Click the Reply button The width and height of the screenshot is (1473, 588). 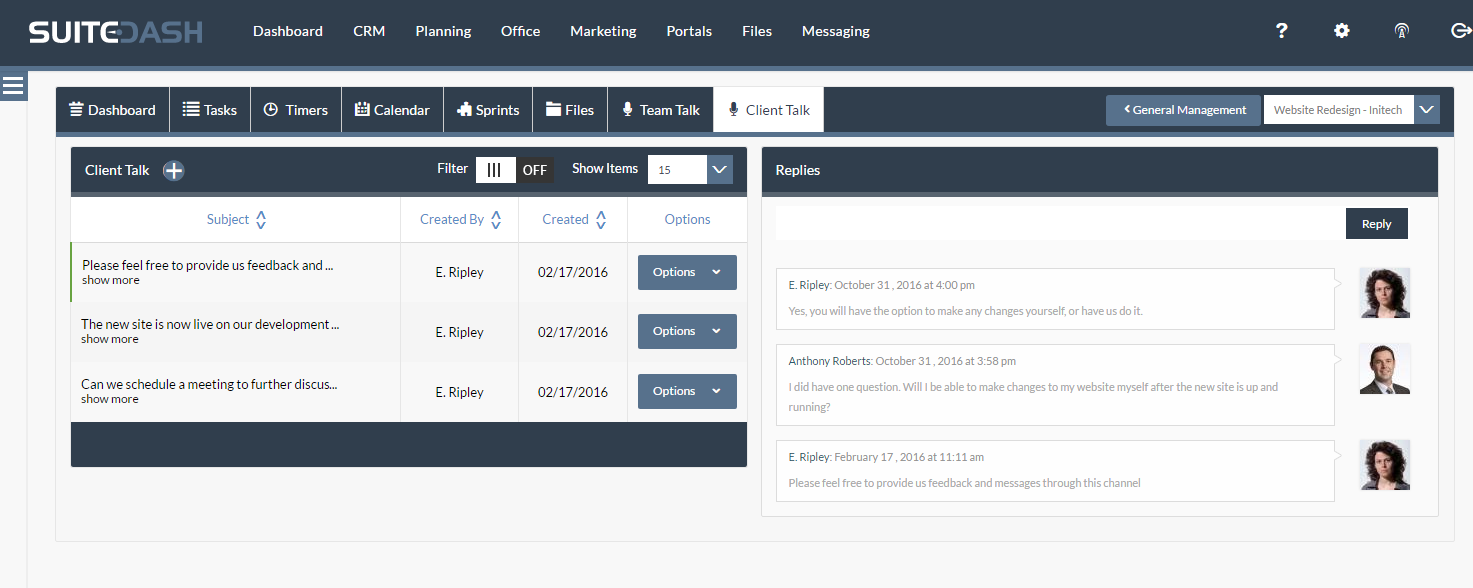tap(1376, 224)
